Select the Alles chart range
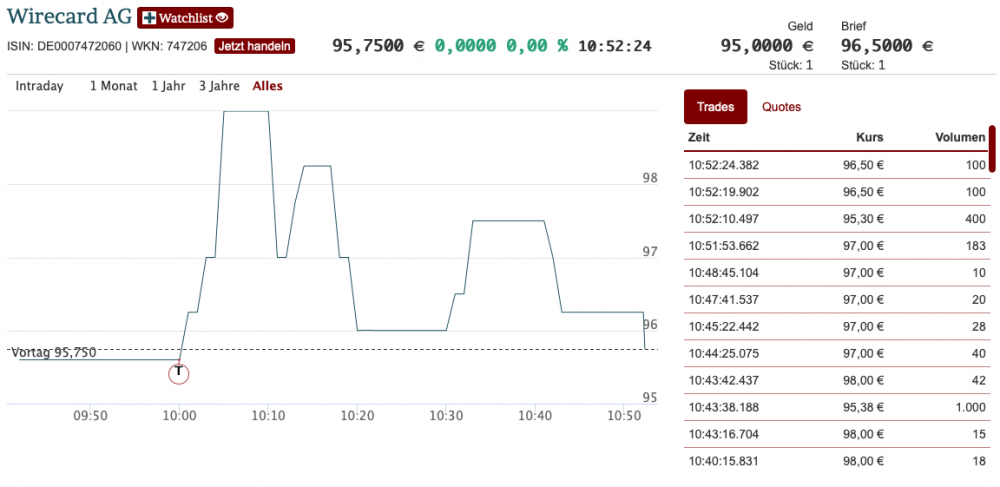The image size is (1000, 487). (x=268, y=86)
